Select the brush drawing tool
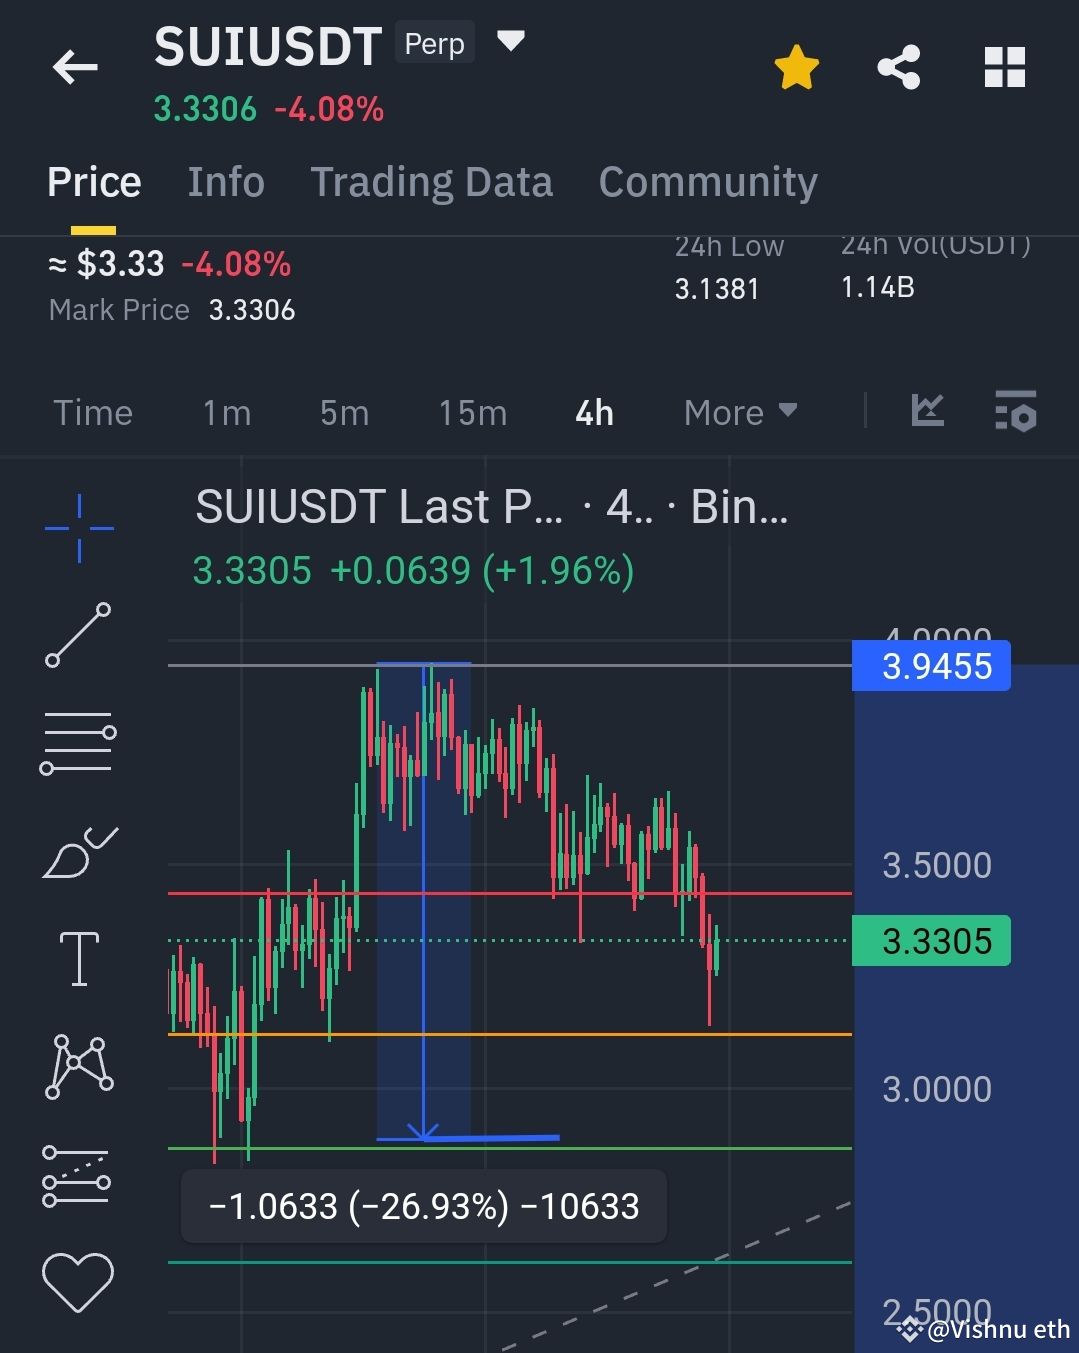Screen dimensions: 1079x1353 coord(79,851)
